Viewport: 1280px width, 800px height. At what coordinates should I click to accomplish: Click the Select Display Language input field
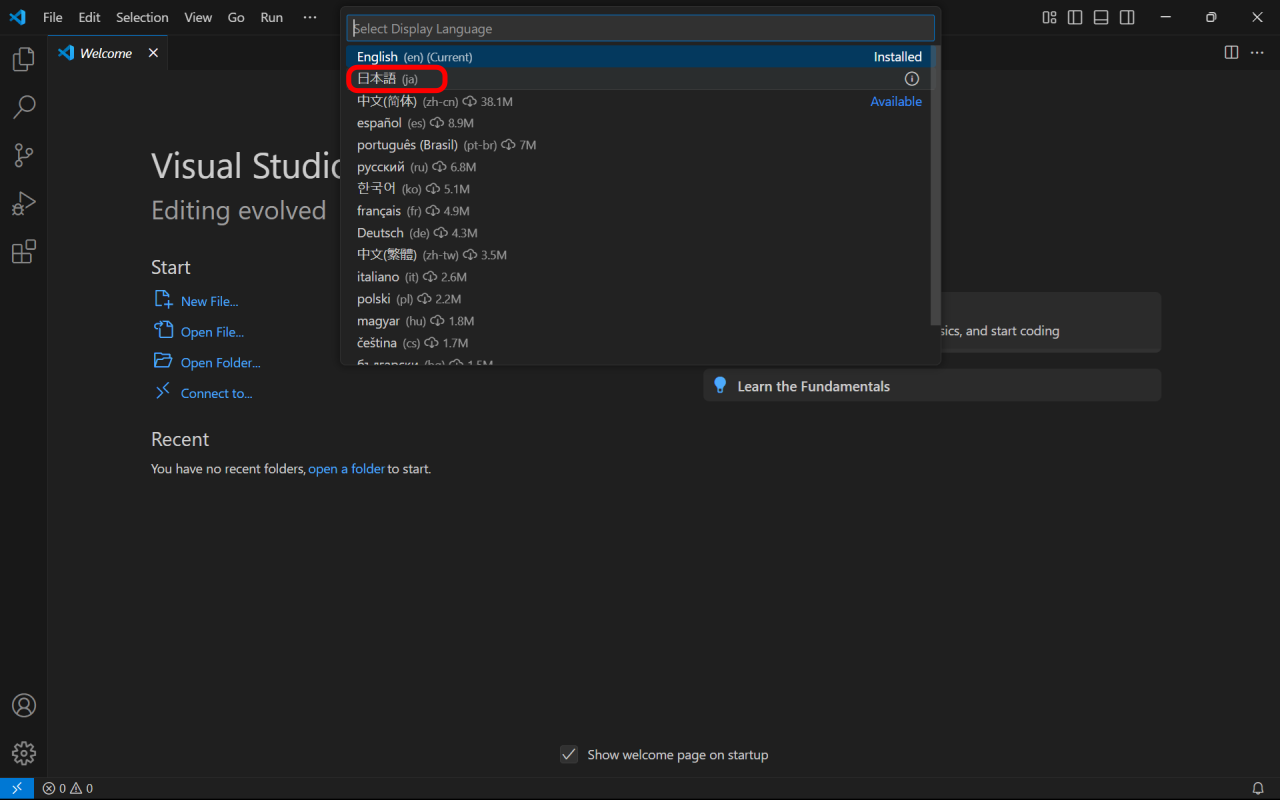click(640, 28)
